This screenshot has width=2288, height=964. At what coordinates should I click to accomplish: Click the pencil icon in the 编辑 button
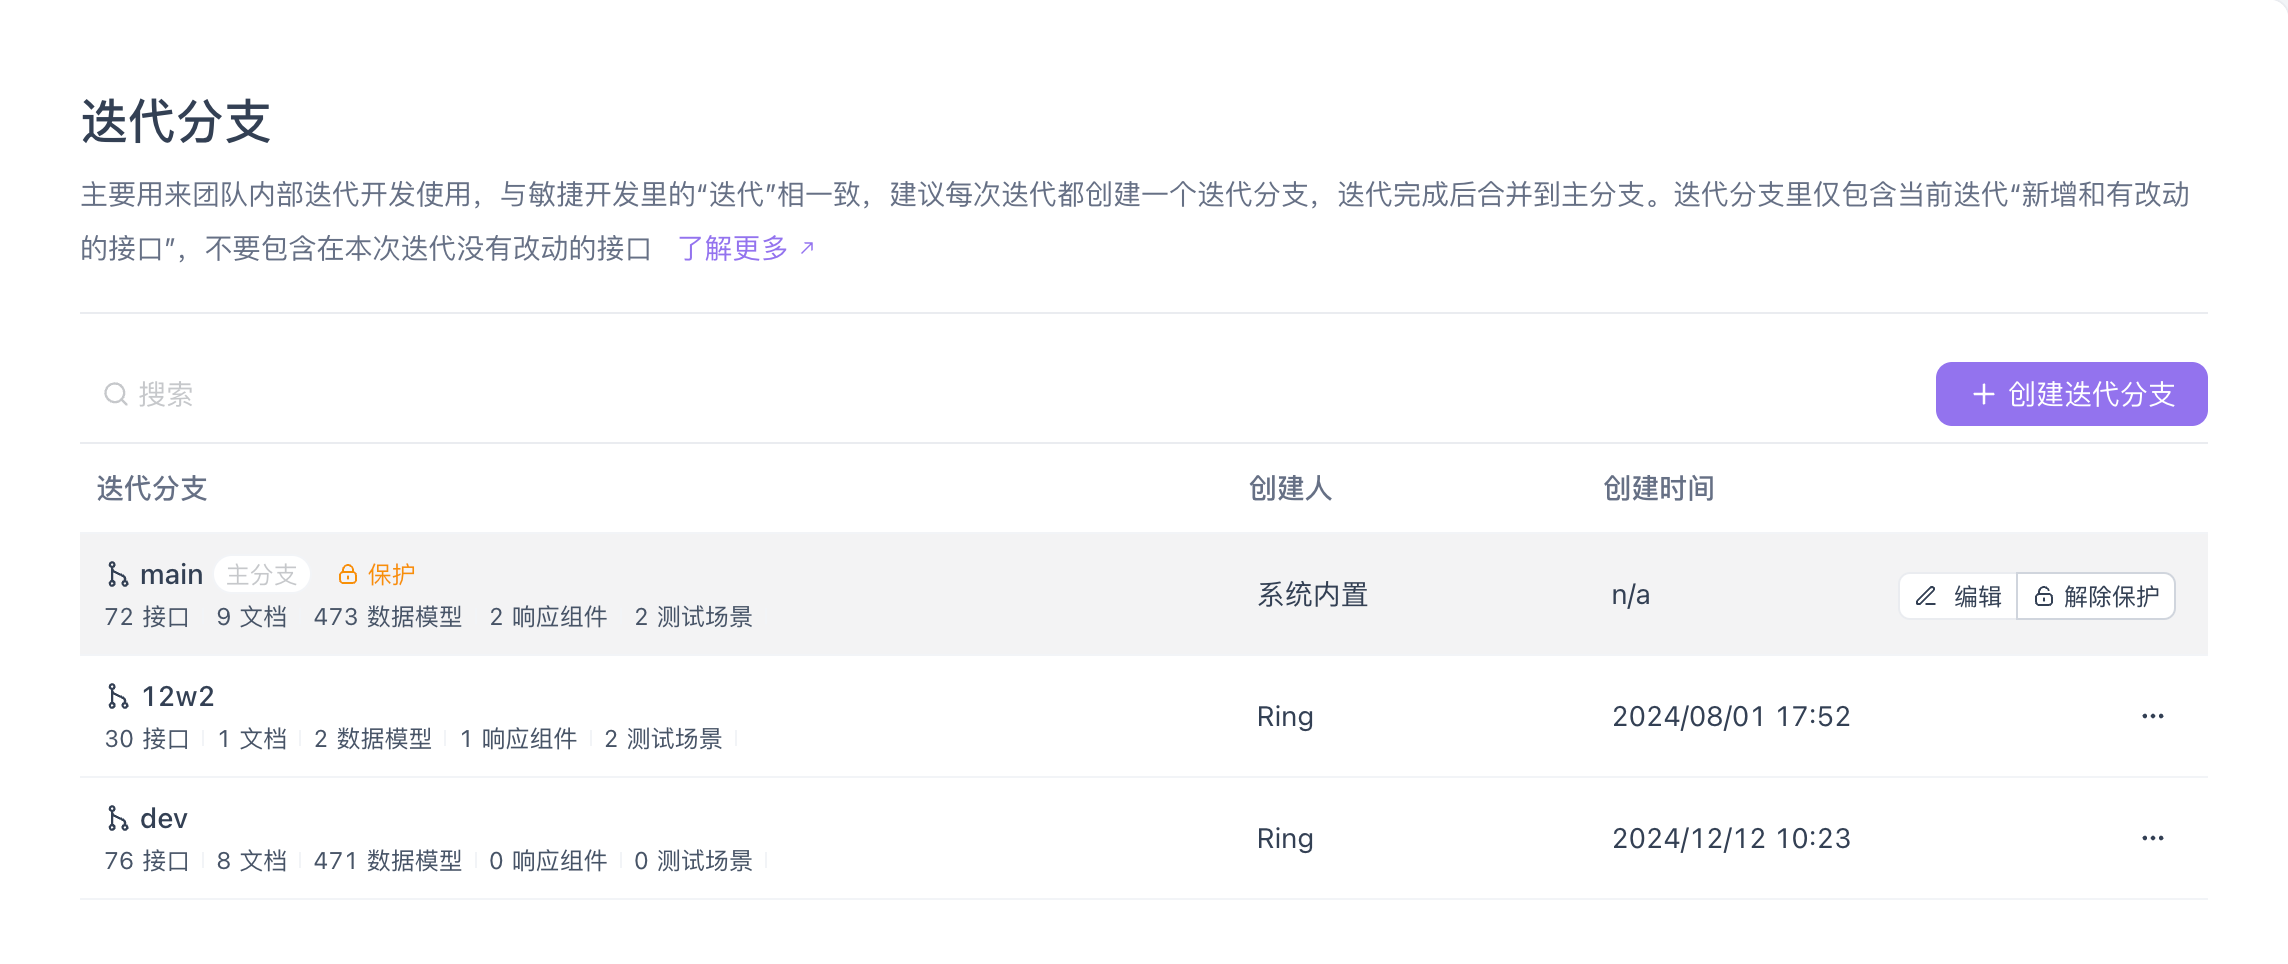1925,595
